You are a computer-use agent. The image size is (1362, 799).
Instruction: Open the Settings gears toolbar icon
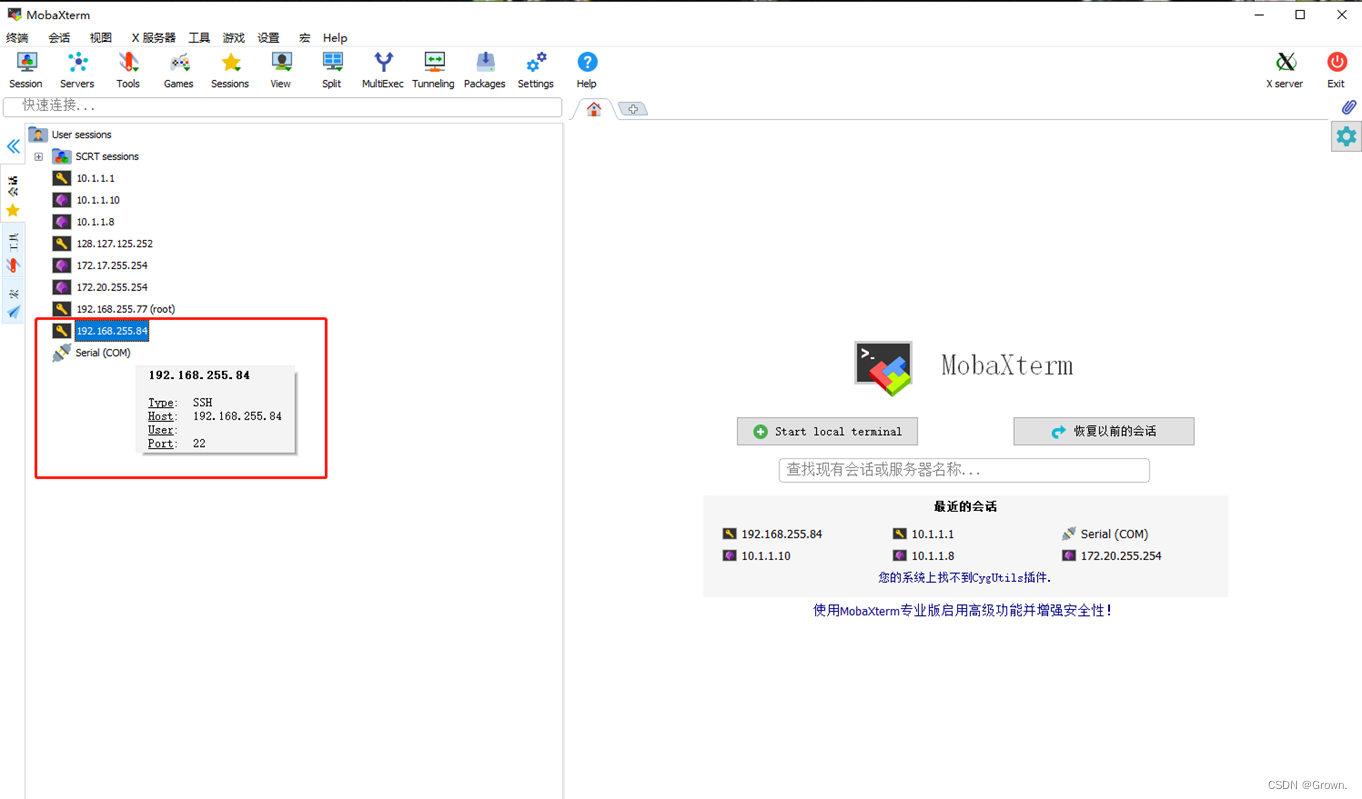point(536,70)
